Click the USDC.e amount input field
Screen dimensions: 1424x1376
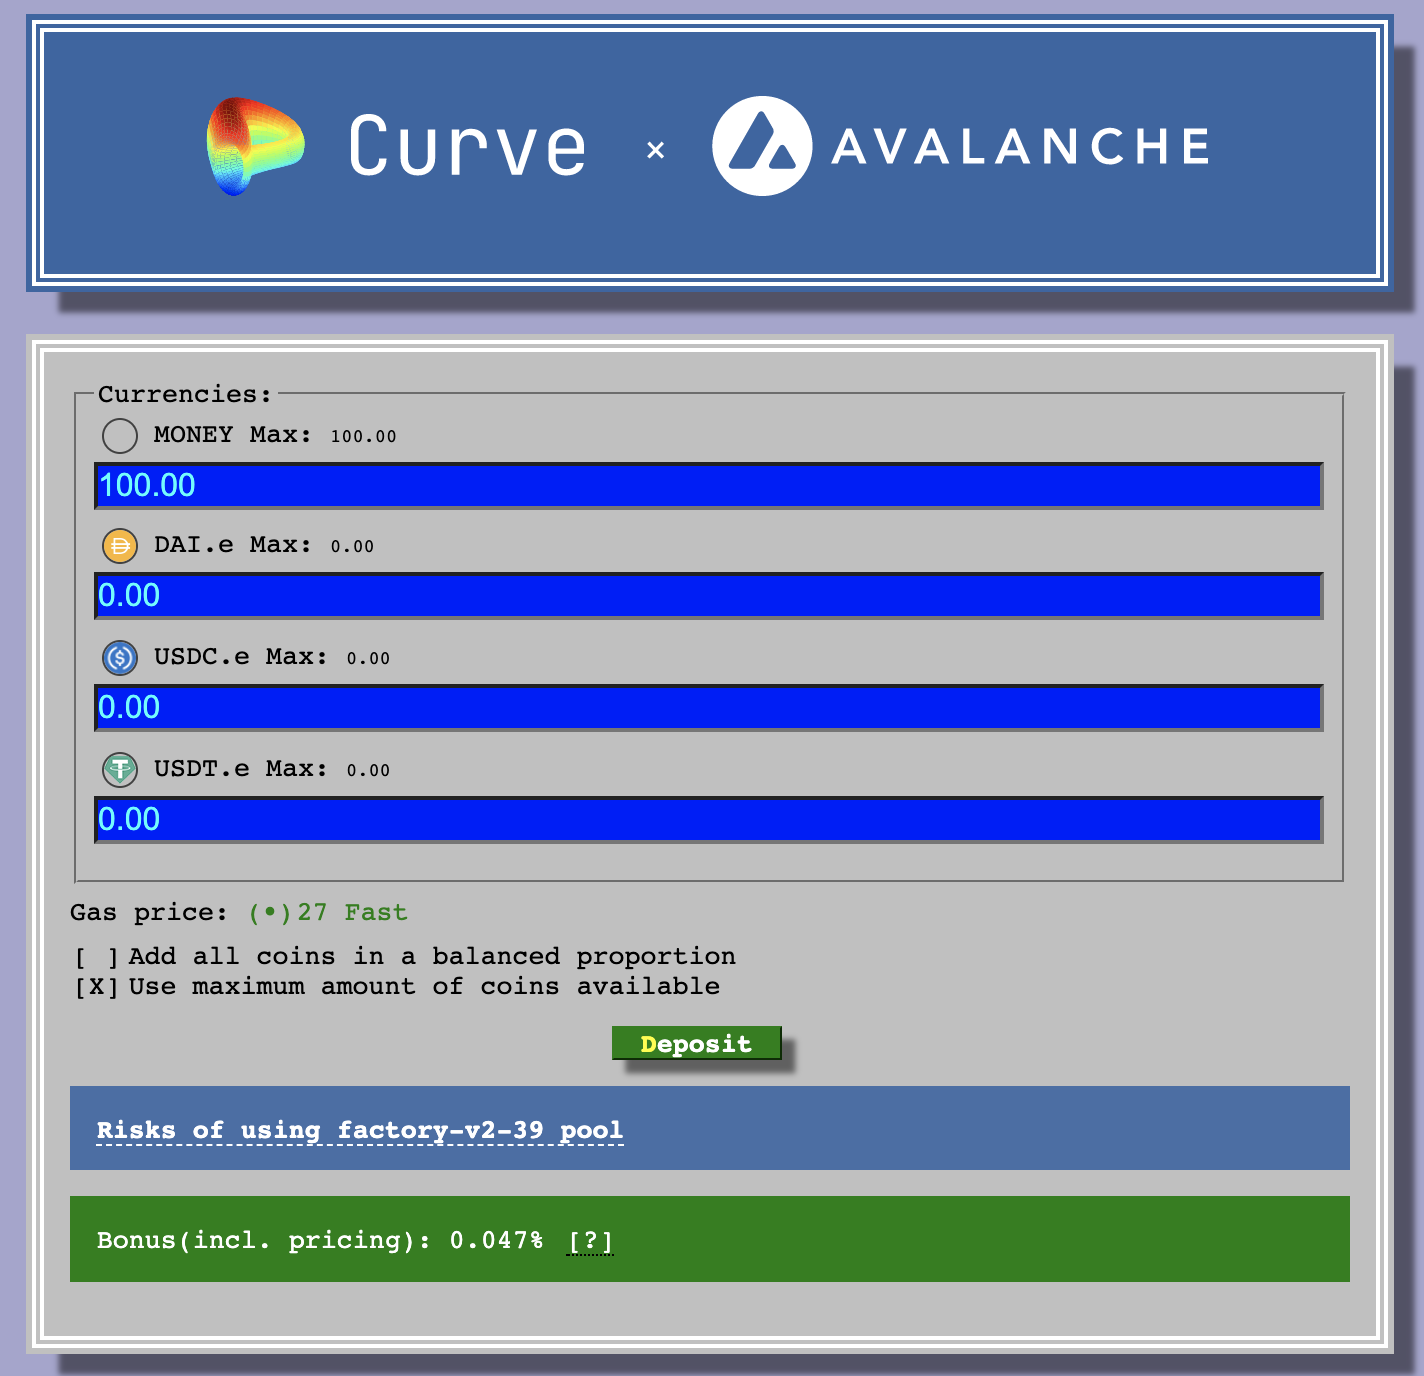coord(708,708)
